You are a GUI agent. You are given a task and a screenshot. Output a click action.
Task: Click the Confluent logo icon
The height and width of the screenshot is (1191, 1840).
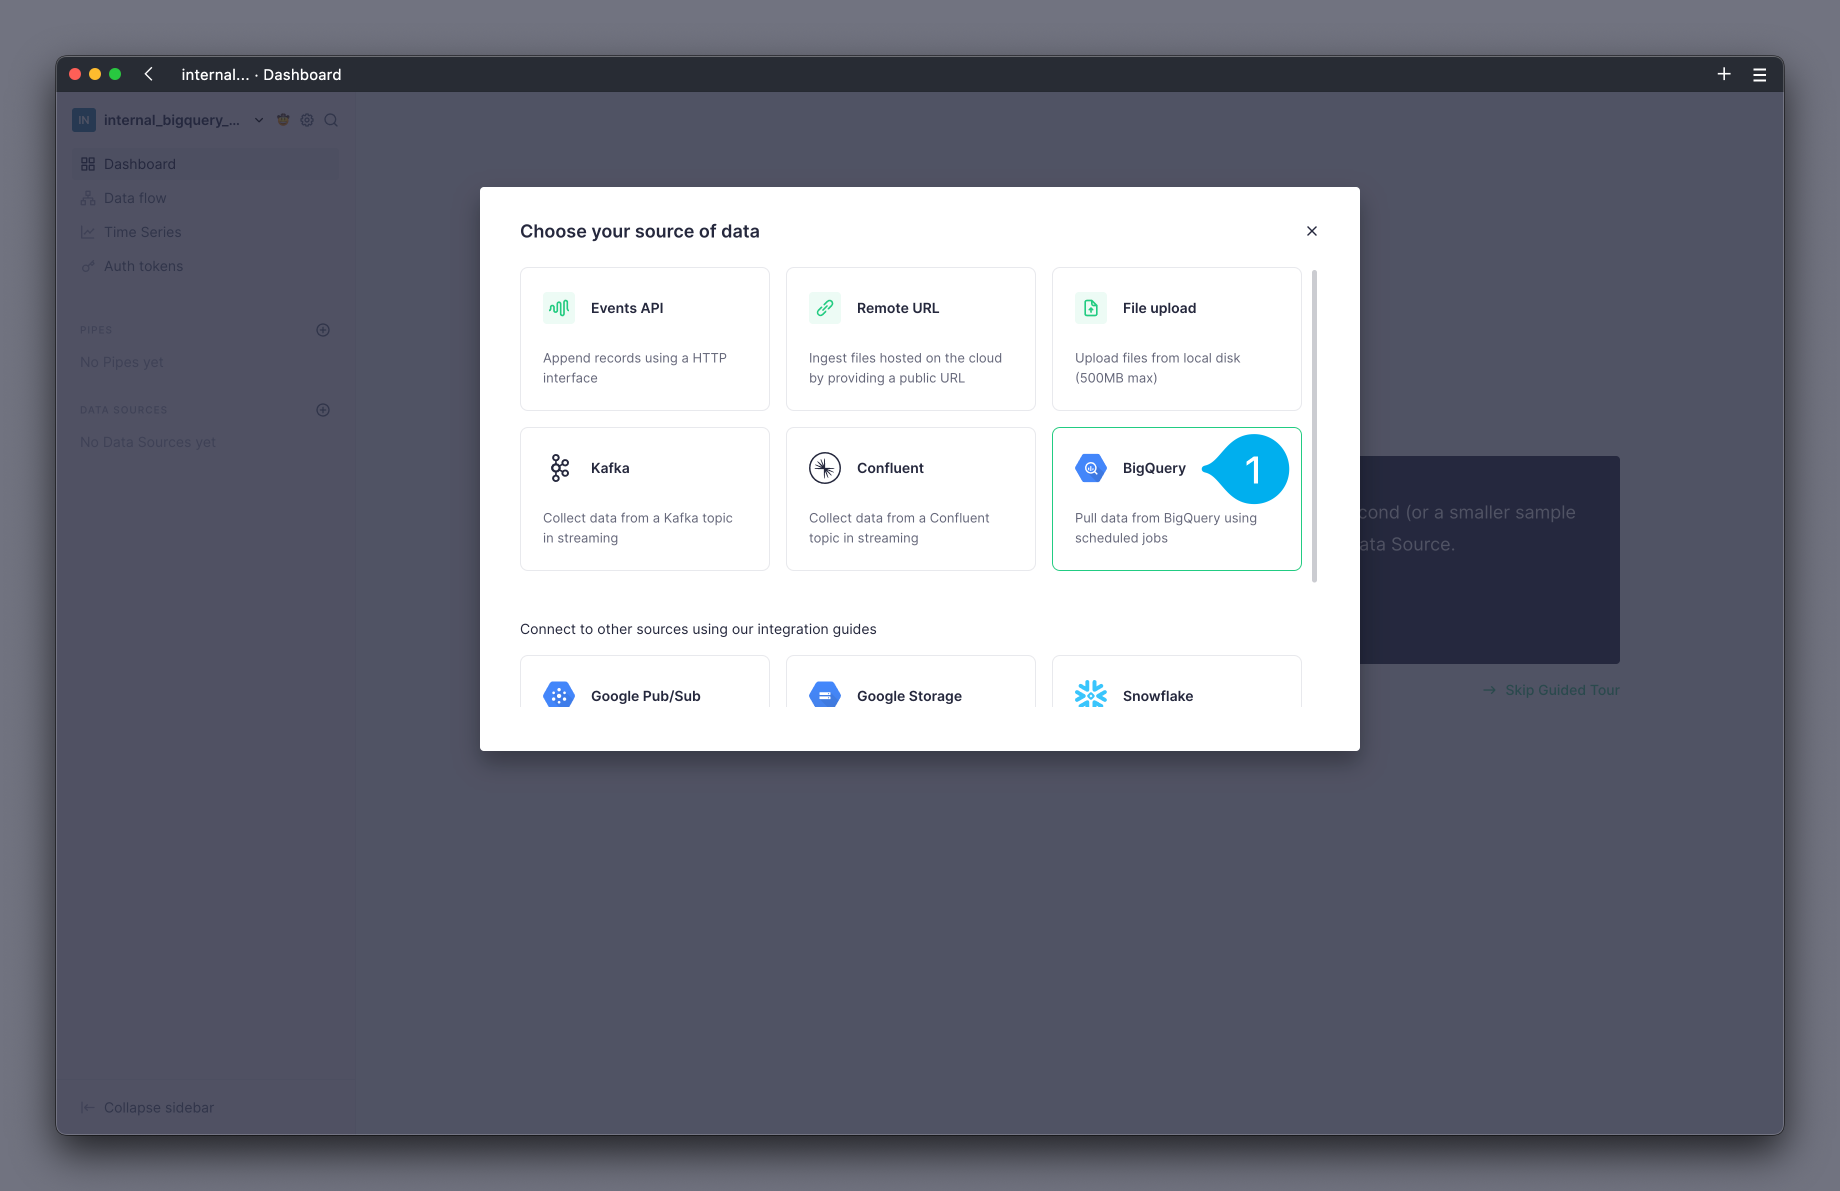[x=825, y=468]
